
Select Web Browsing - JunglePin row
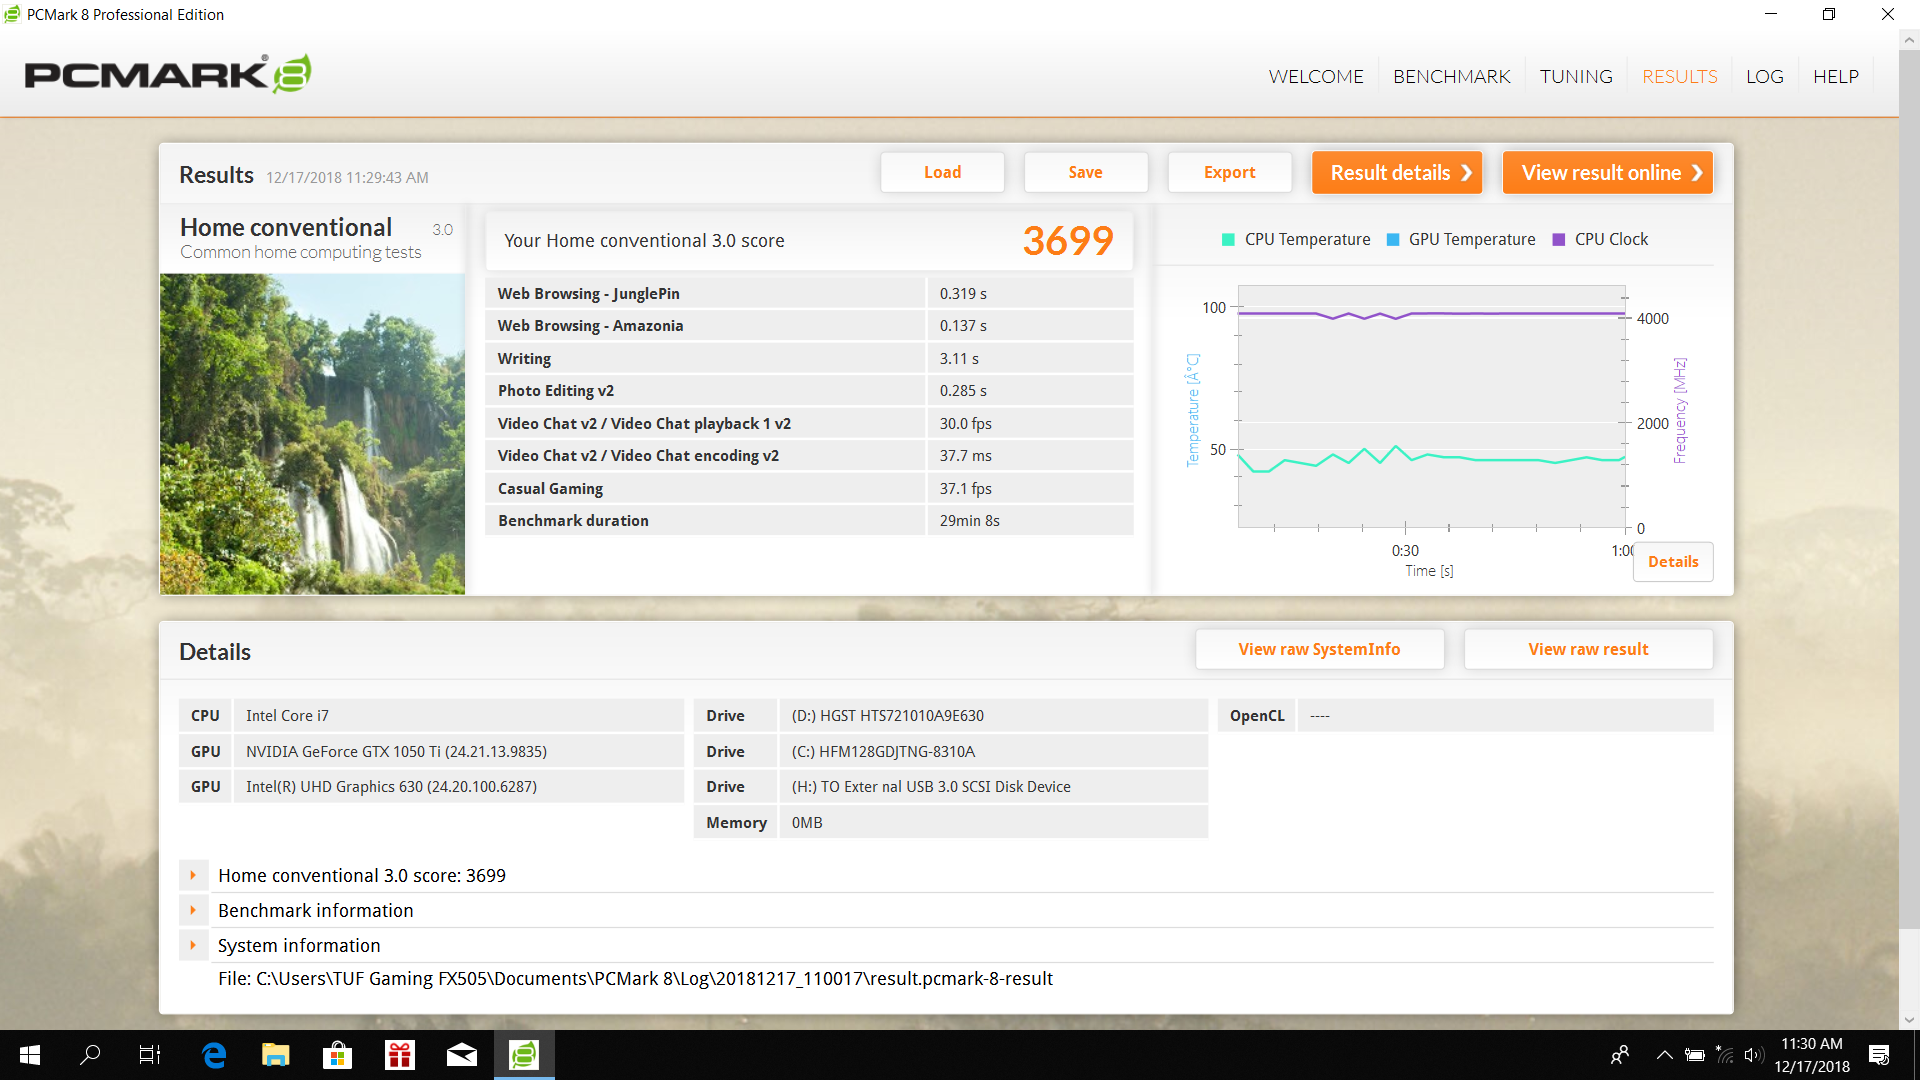(x=809, y=293)
